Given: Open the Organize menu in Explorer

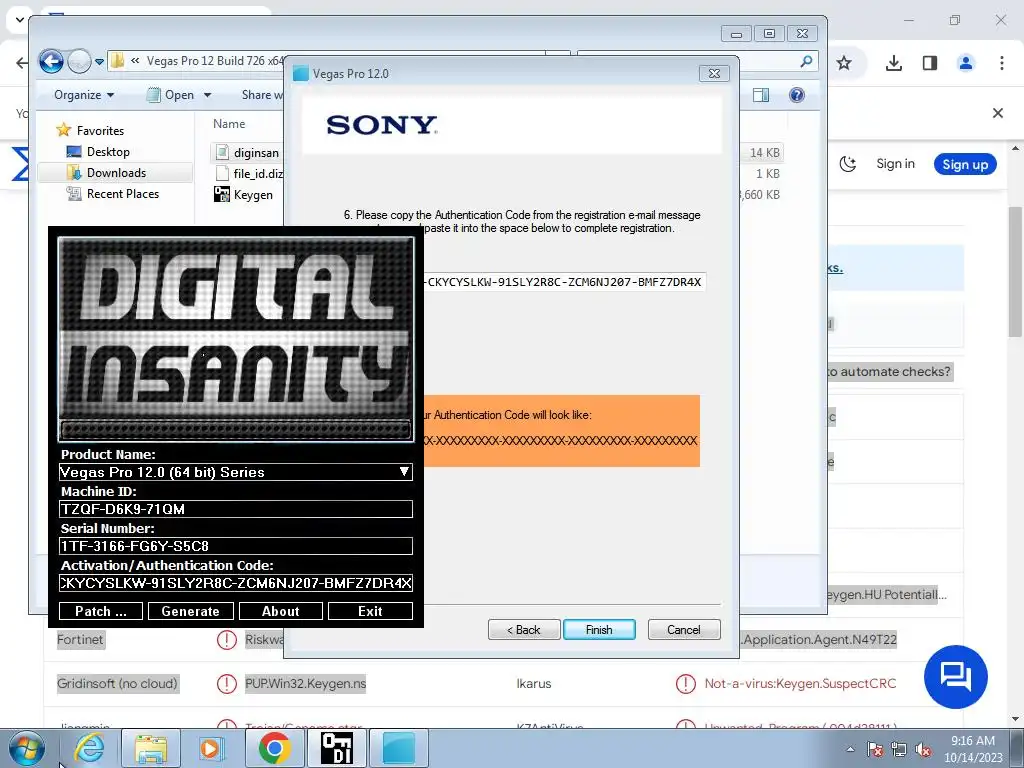Looking at the screenshot, I should pos(84,95).
